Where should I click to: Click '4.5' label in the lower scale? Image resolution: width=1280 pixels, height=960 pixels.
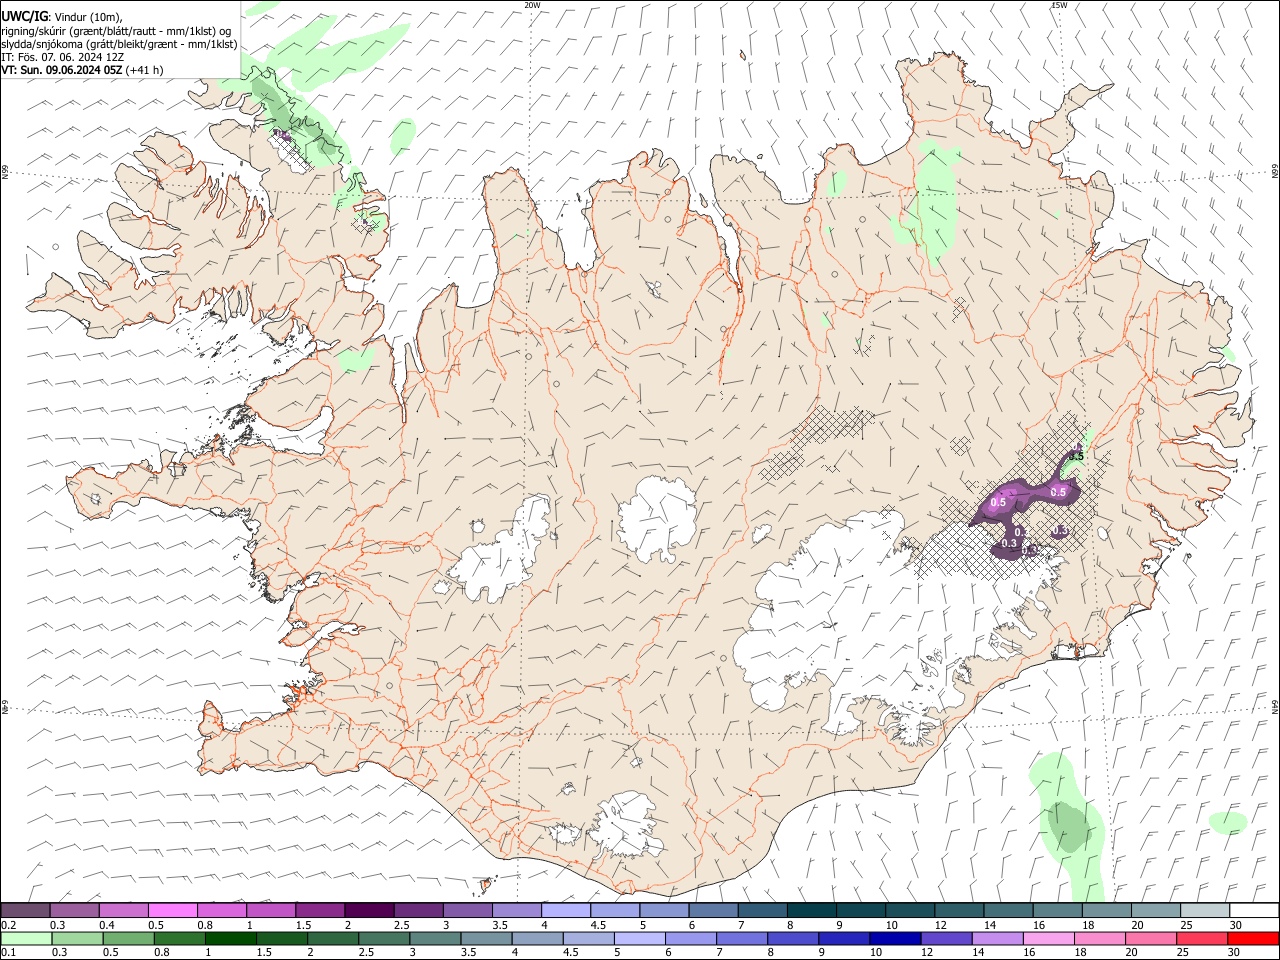click(570, 953)
